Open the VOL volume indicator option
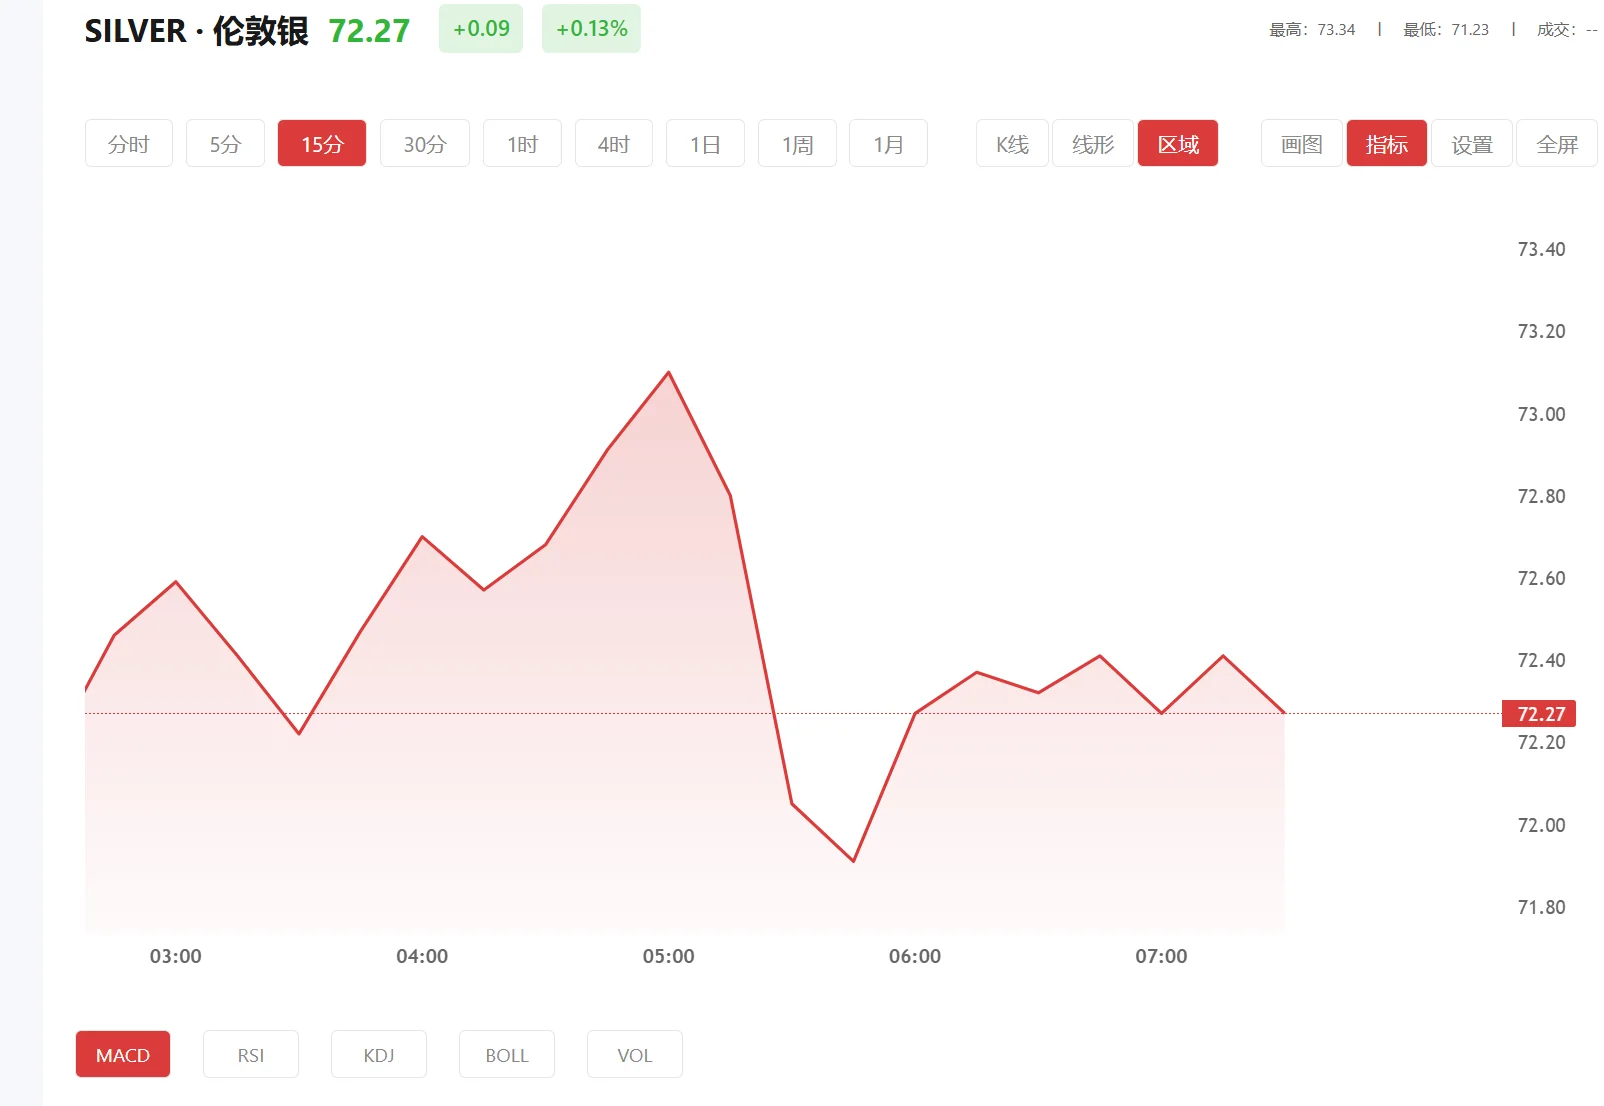 (634, 1054)
